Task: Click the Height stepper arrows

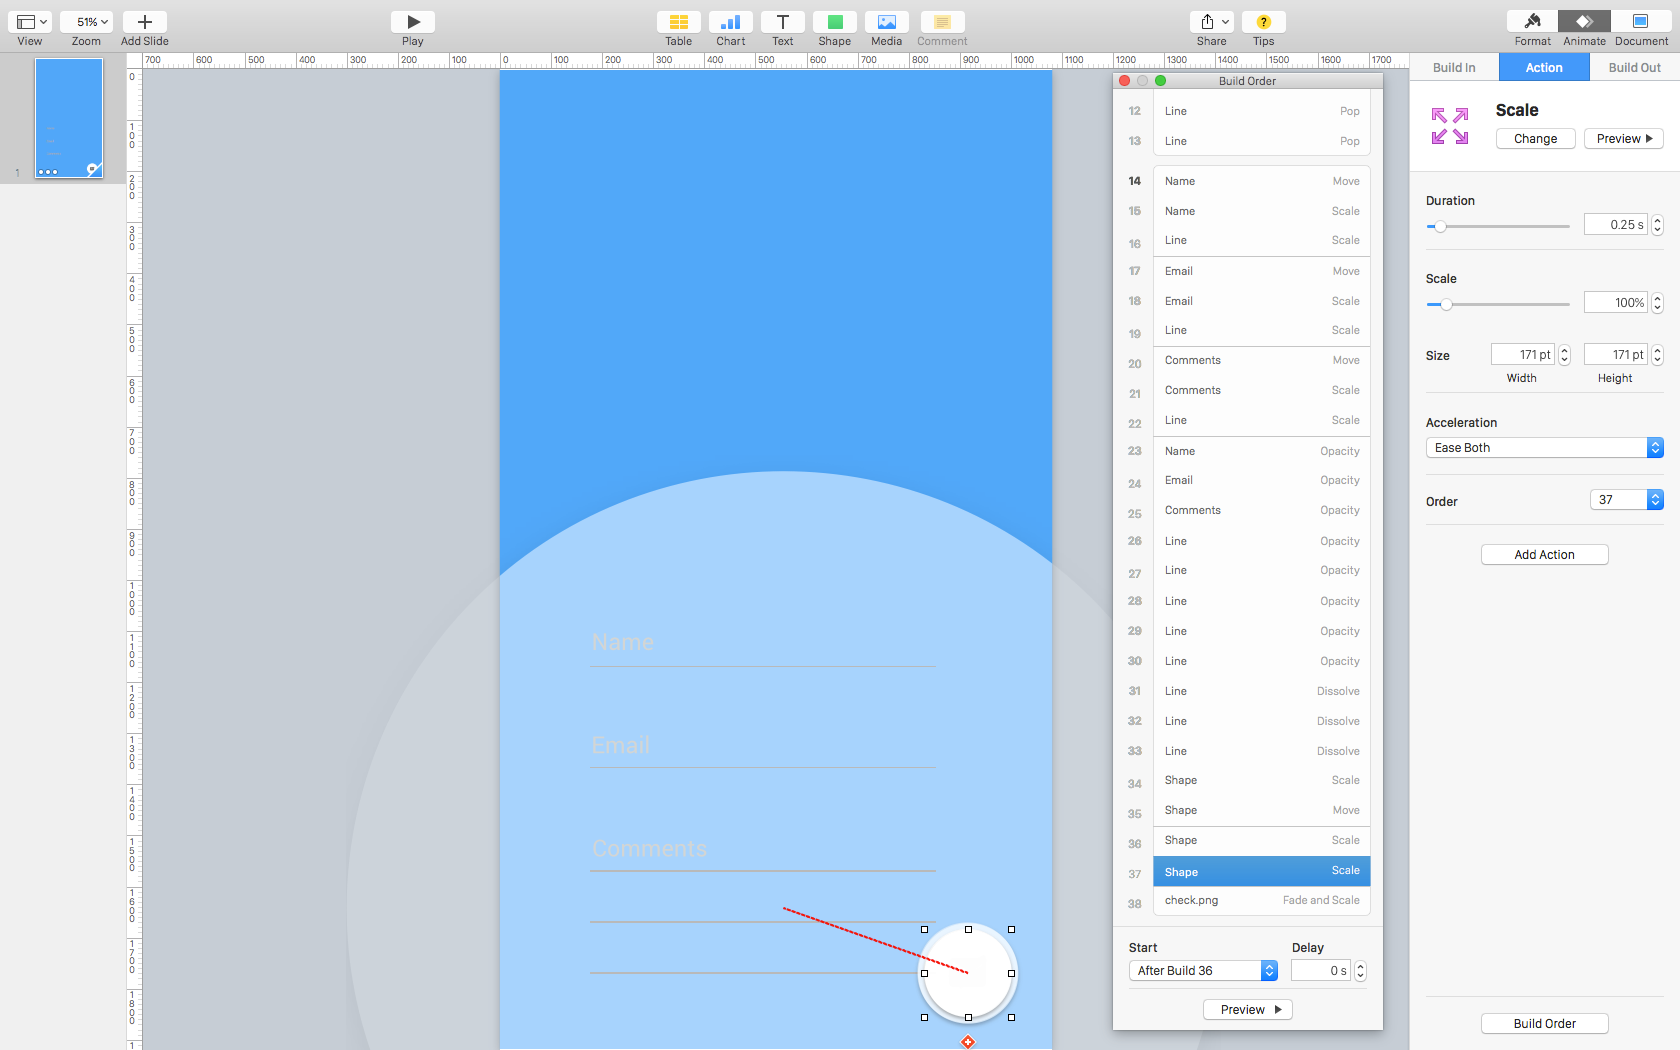Action: [1658, 355]
